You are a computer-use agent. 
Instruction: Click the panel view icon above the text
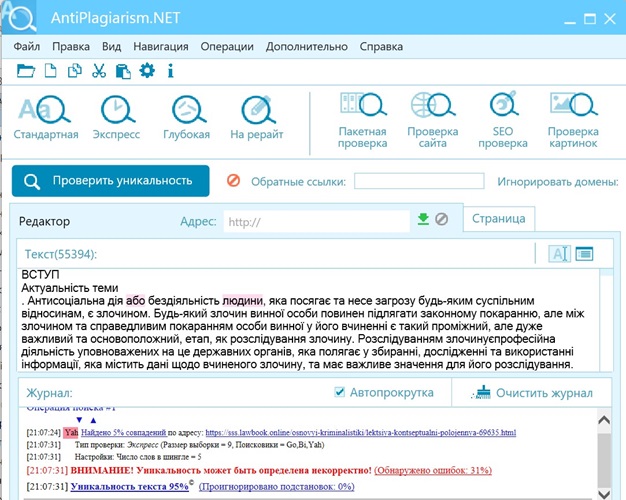[x=584, y=254]
